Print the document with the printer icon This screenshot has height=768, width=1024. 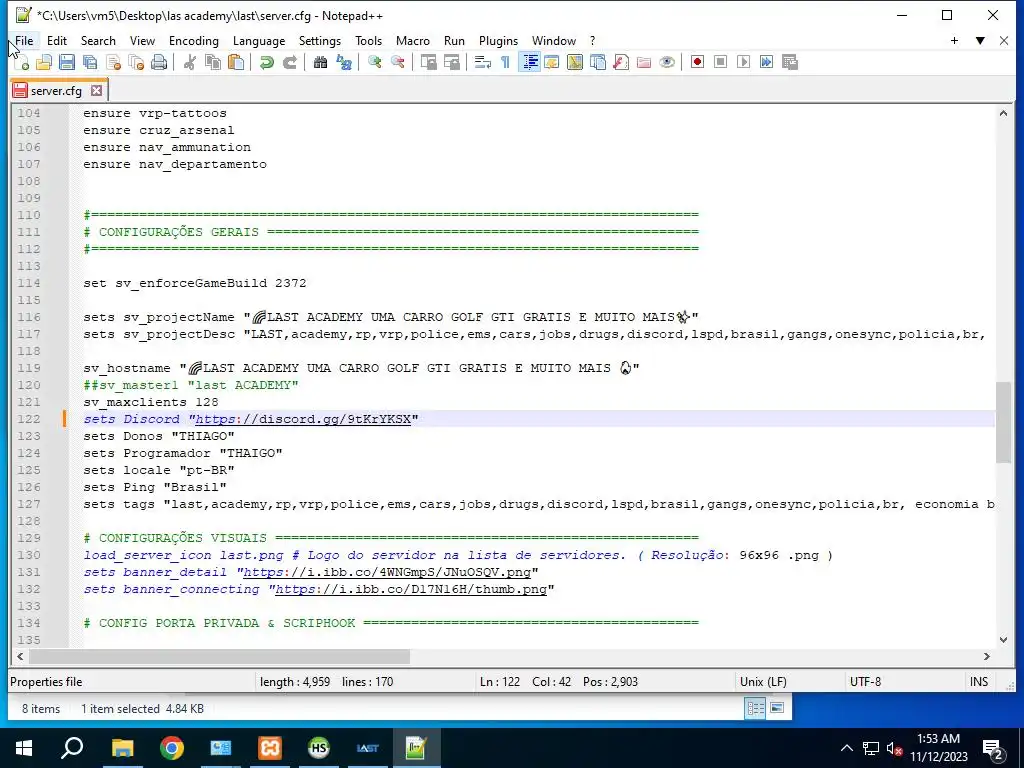click(x=159, y=62)
